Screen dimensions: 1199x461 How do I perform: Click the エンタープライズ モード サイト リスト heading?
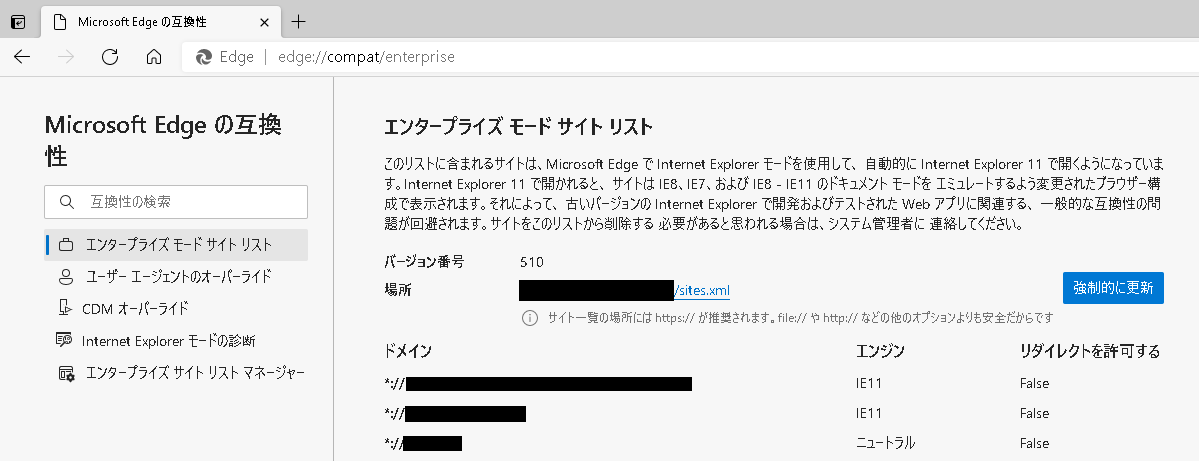pos(518,126)
